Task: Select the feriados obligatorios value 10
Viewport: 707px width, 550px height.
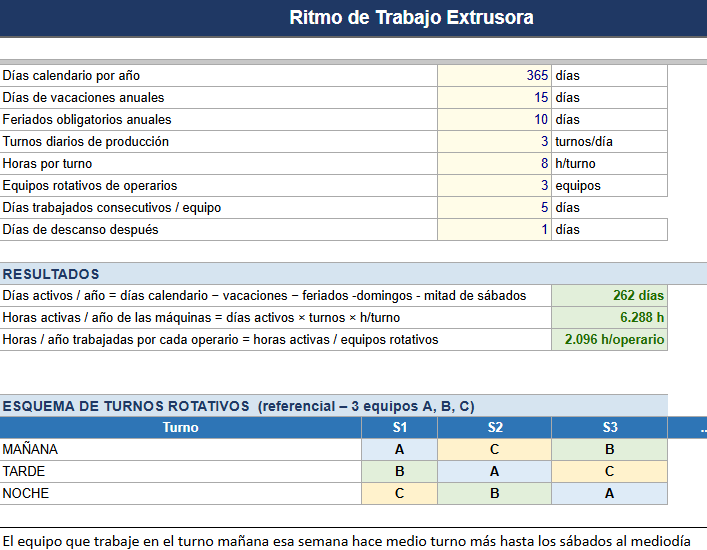Action: [494, 119]
